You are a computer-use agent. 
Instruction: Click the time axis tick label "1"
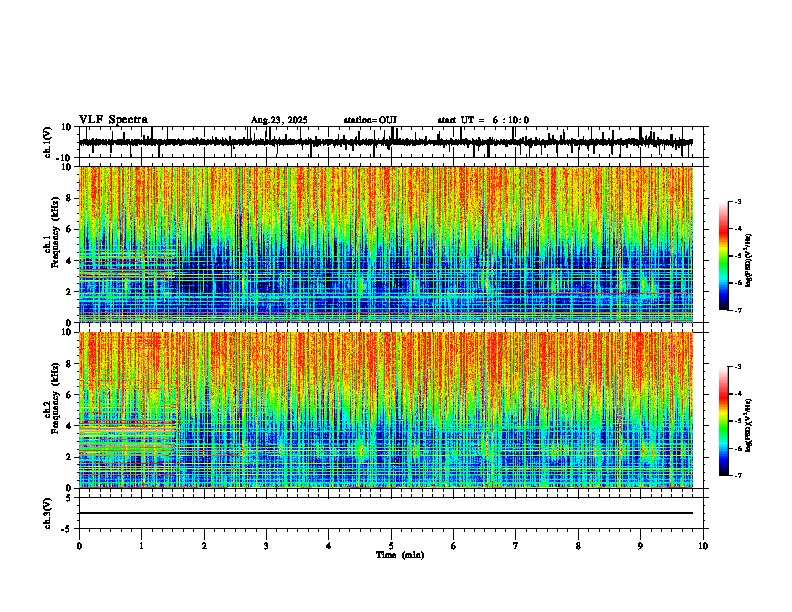click(x=141, y=546)
